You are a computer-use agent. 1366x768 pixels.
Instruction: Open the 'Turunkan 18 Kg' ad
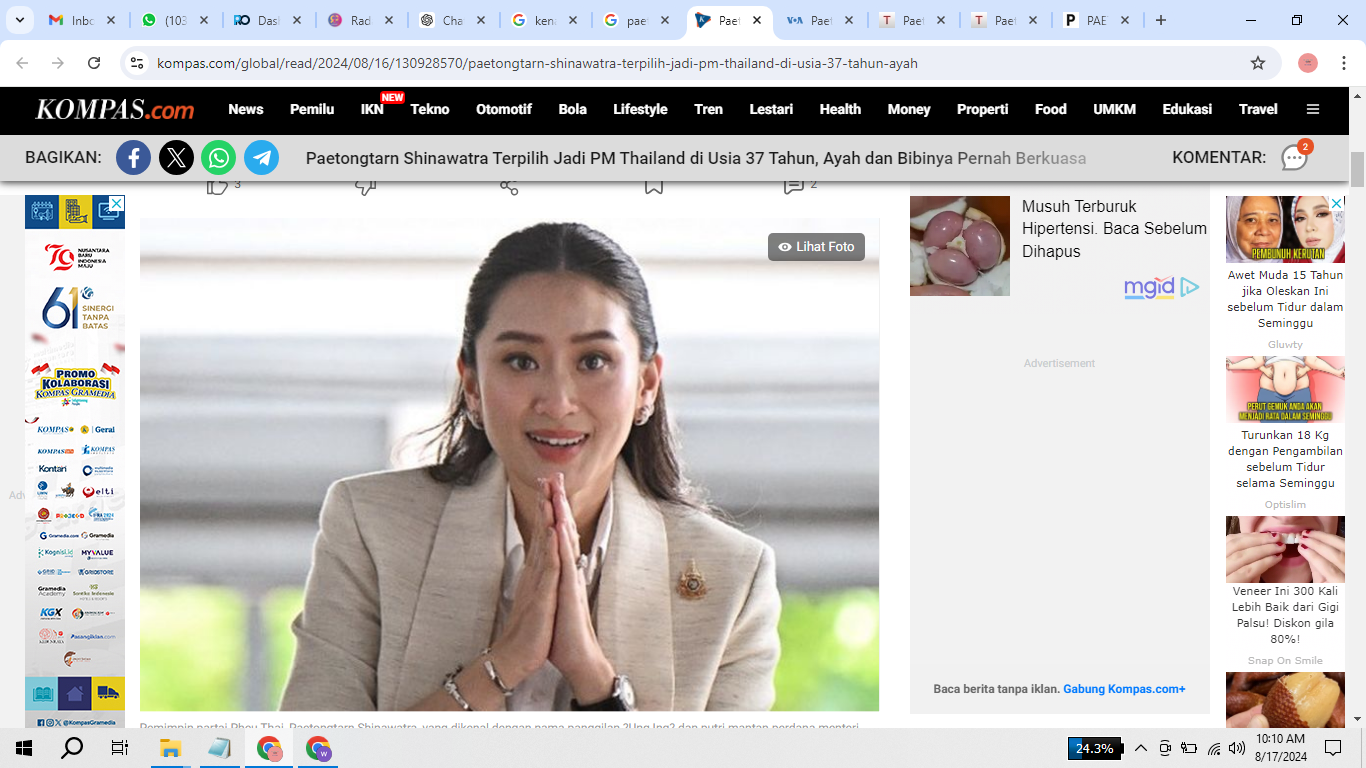[x=1285, y=459]
